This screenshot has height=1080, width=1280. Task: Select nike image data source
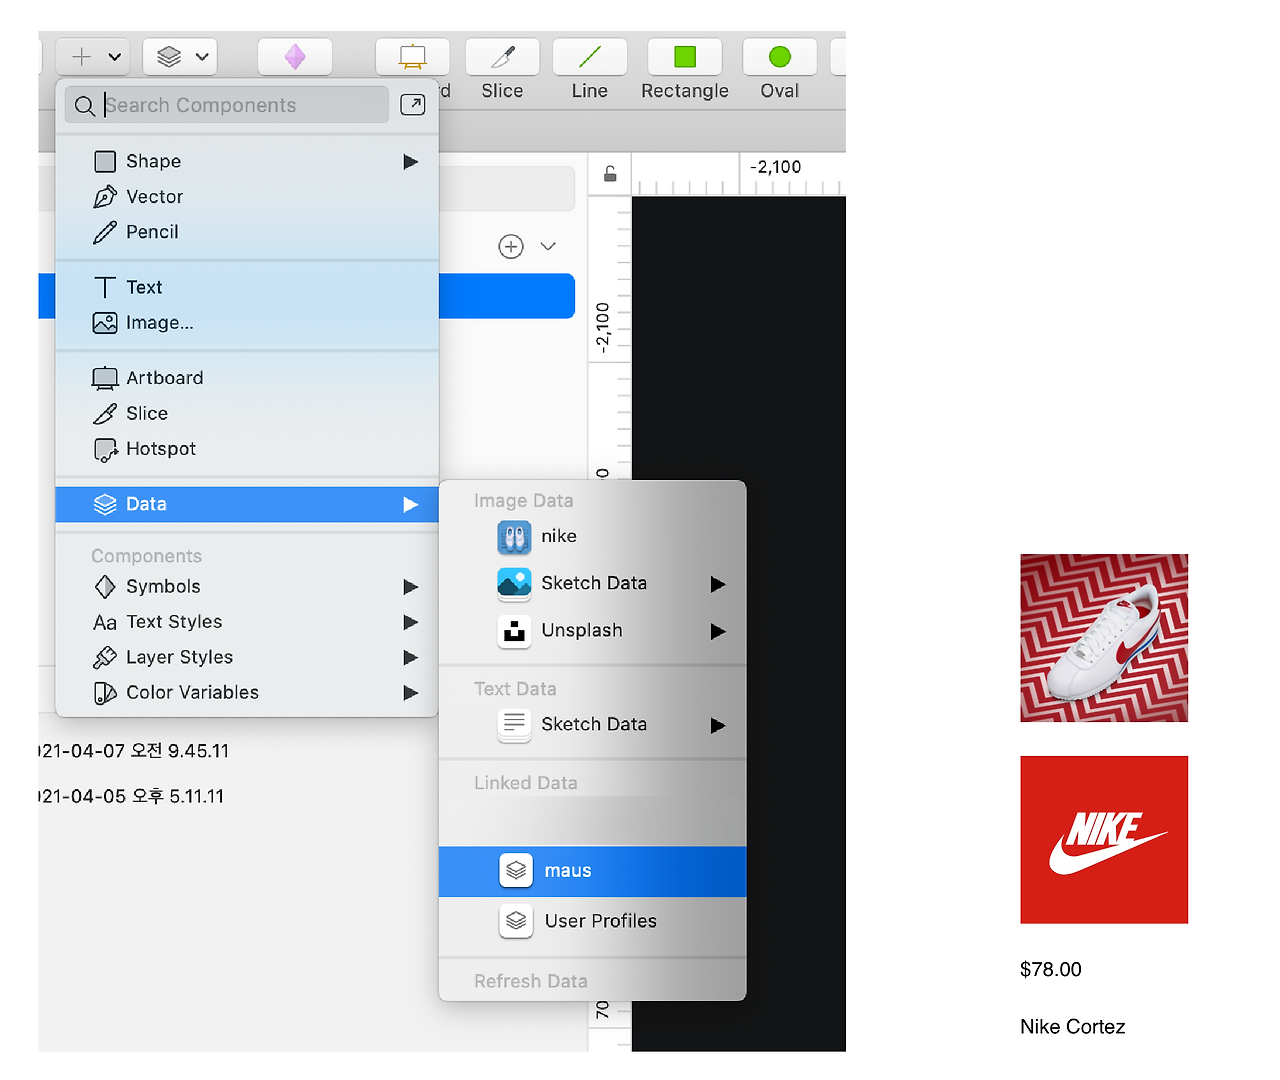(592, 537)
